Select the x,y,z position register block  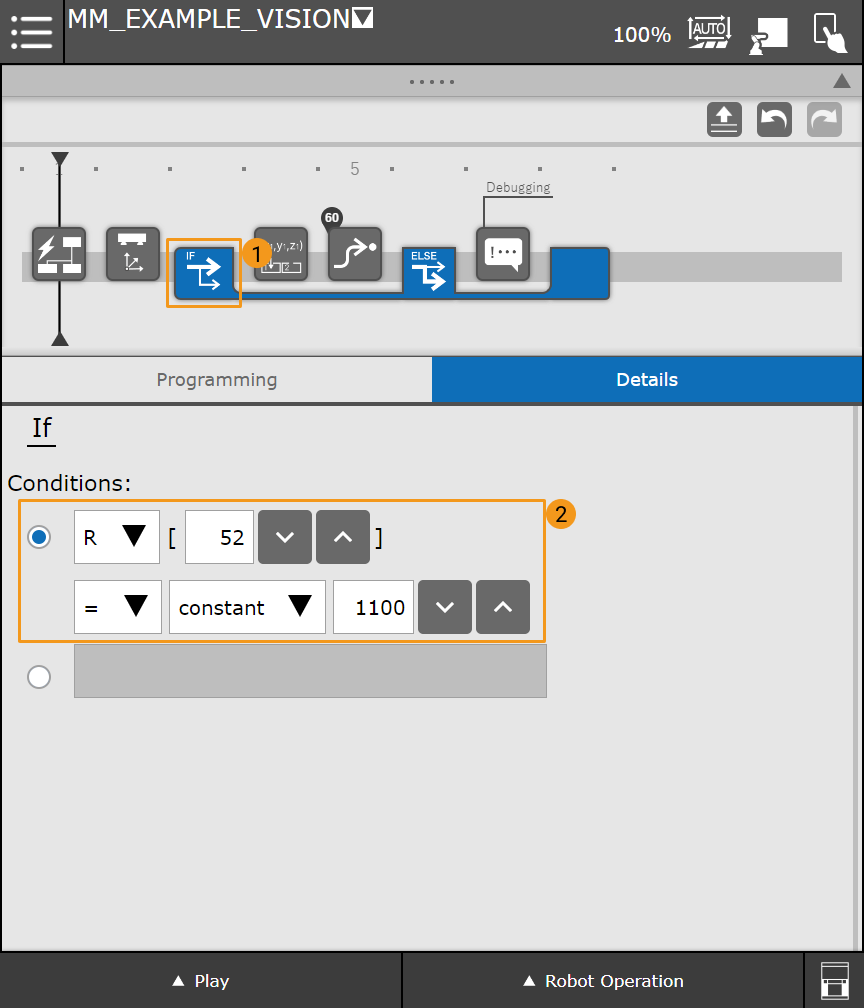[281, 254]
